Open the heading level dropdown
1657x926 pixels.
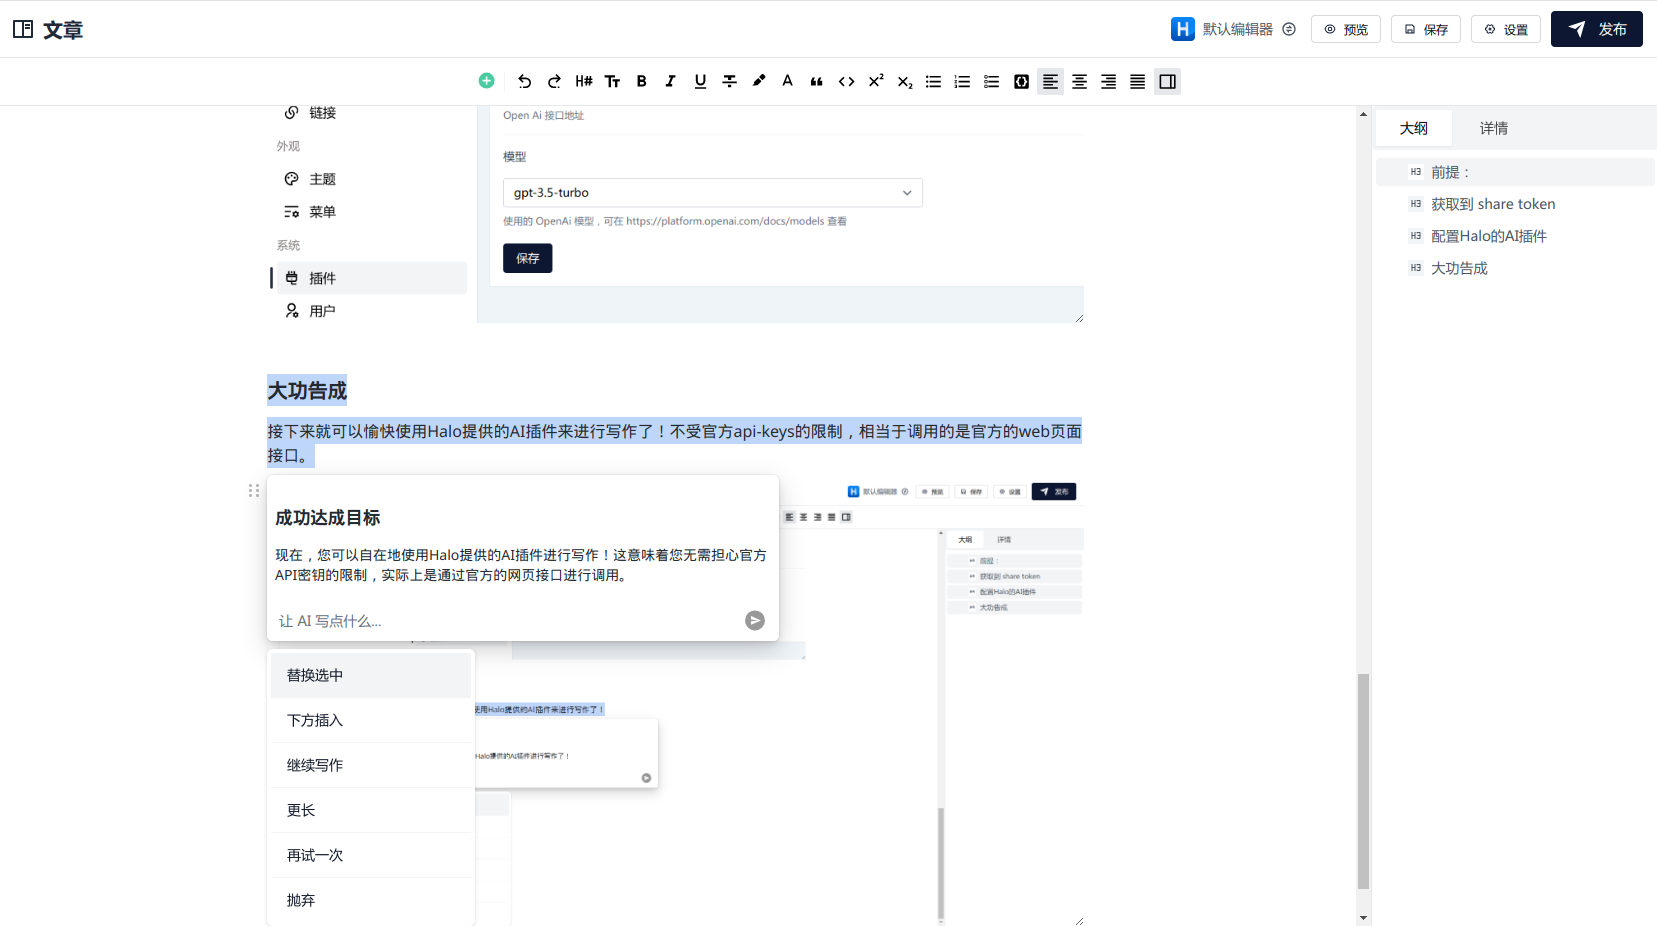tap(584, 82)
